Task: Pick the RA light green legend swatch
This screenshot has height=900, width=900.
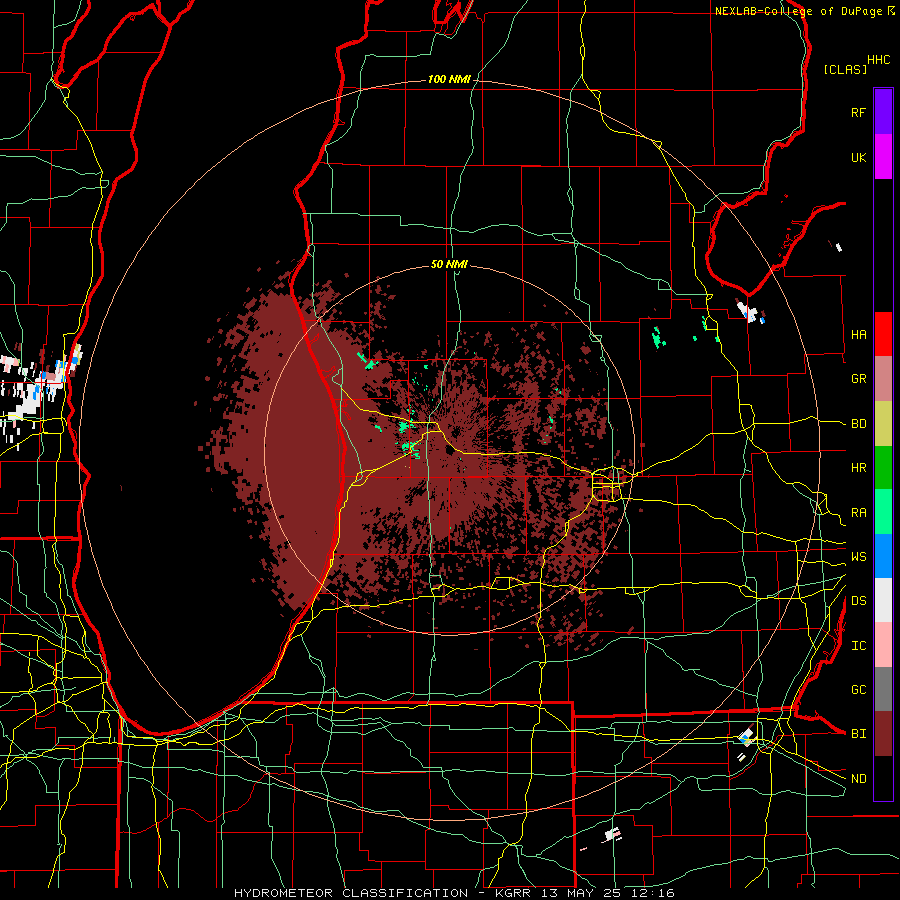Action: point(883,512)
